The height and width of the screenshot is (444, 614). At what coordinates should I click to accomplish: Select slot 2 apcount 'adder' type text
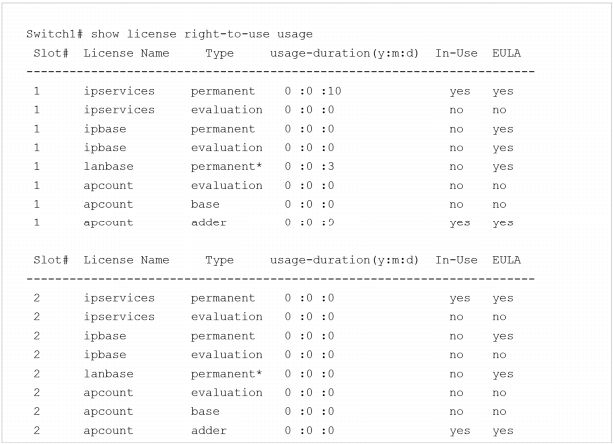click(209, 430)
